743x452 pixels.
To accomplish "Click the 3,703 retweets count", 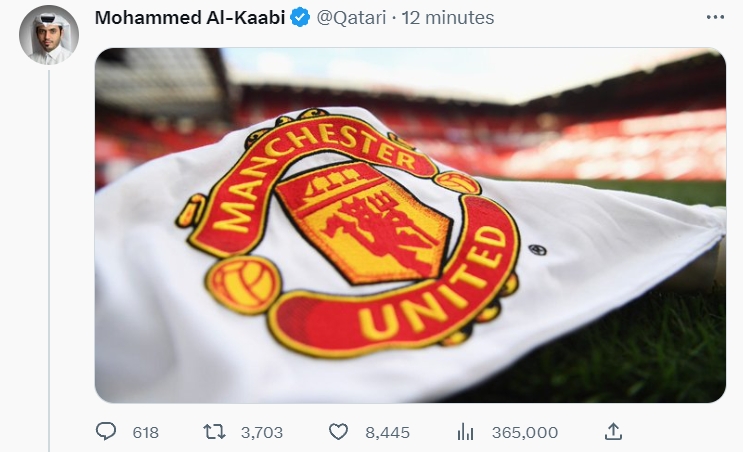I will click(262, 433).
